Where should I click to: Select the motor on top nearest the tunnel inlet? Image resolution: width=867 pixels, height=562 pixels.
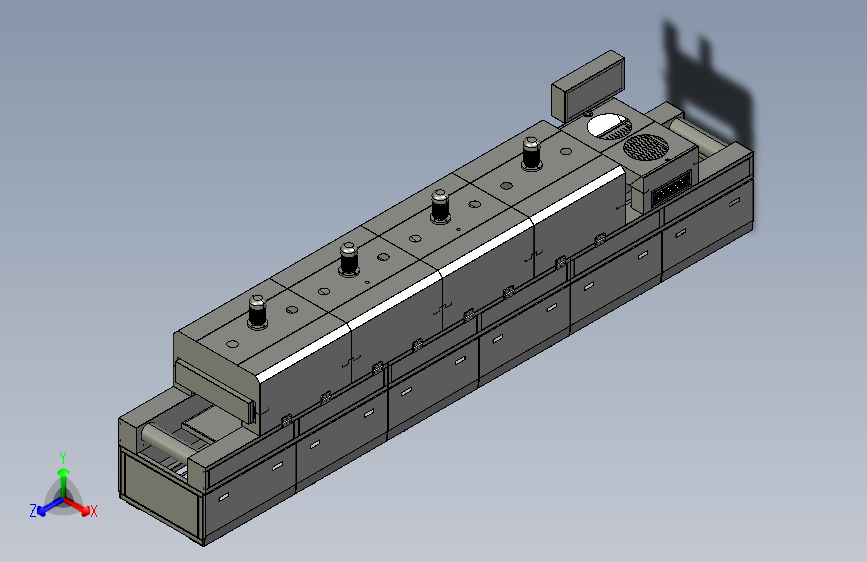(257, 313)
